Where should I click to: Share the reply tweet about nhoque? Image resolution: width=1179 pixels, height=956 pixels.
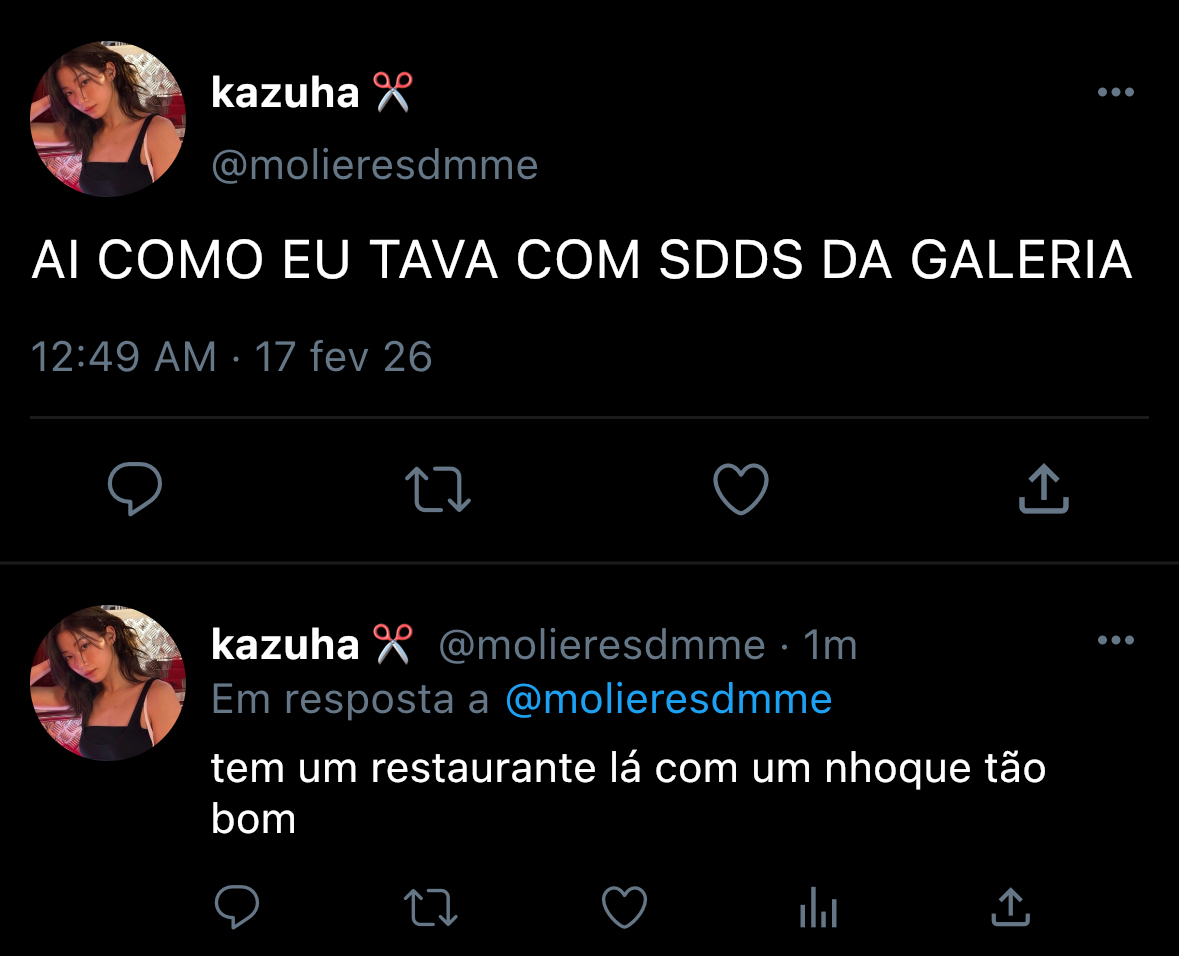[x=1011, y=906]
